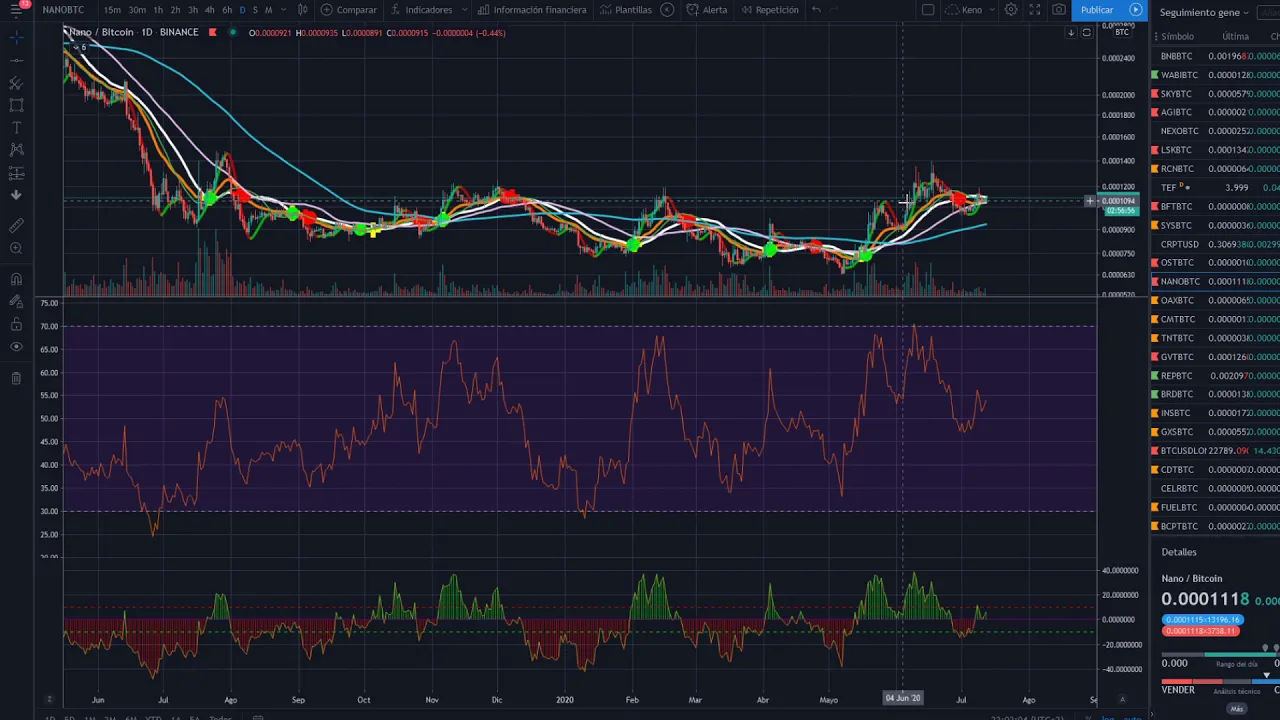This screenshot has width=1280, height=720.
Task: Expand the Indicadores favorites dropdown arrow
Action: pos(464,10)
